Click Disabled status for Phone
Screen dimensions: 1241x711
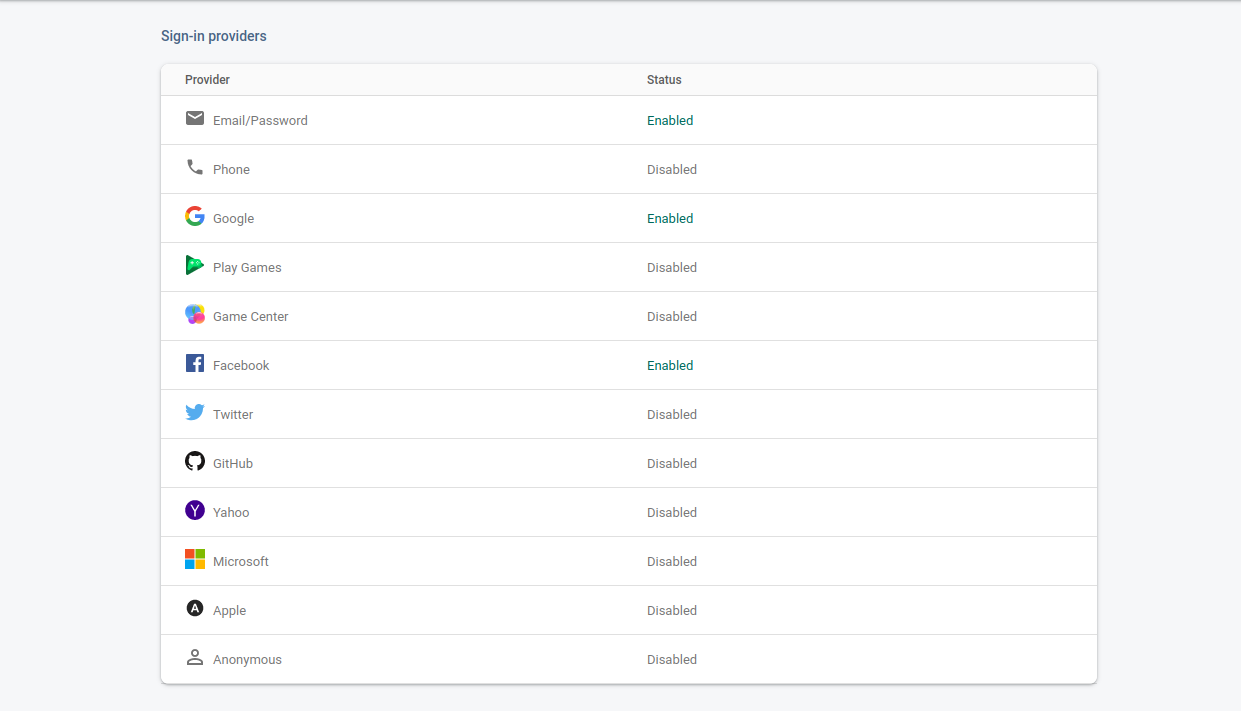(672, 169)
